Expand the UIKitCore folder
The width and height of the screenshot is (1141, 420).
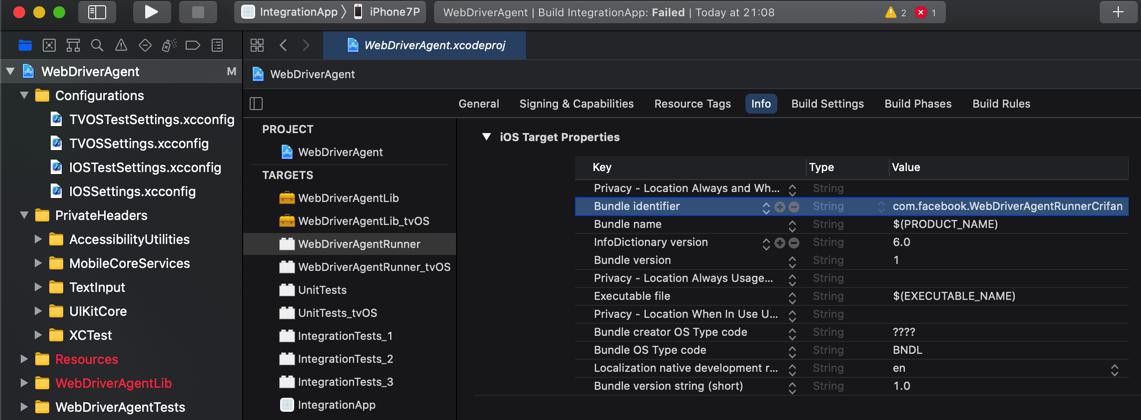click(39, 312)
